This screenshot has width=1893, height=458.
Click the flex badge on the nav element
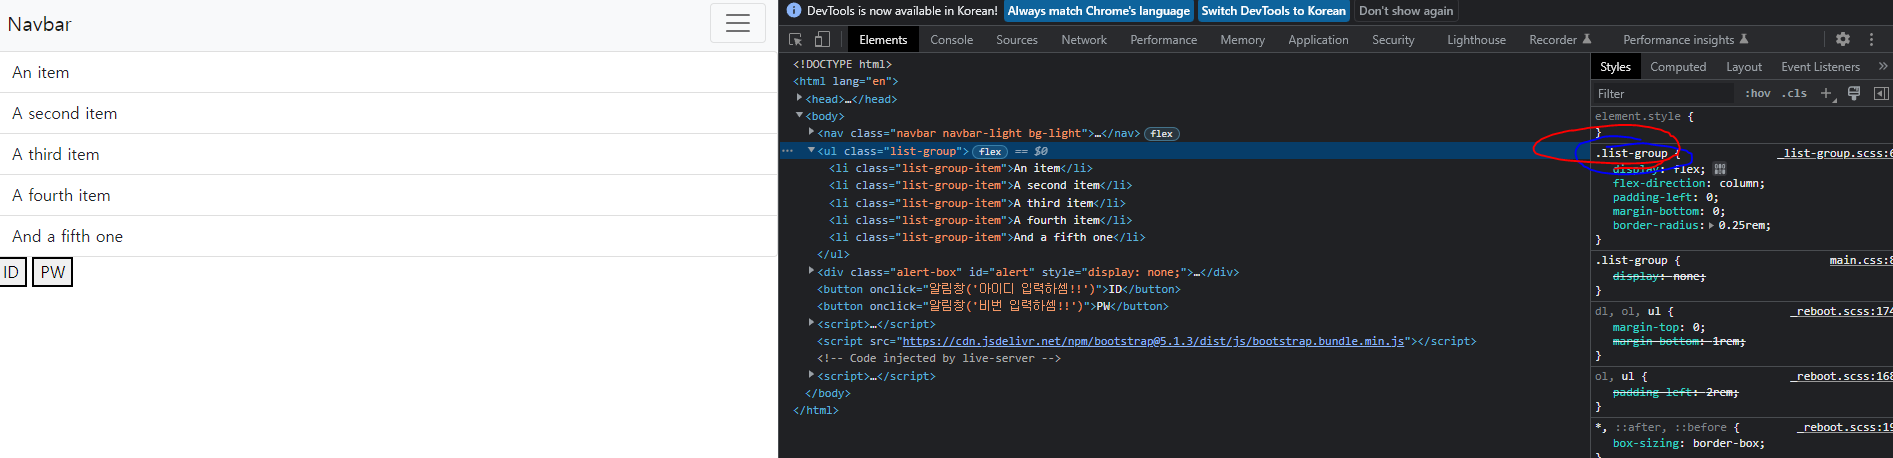click(1162, 134)
